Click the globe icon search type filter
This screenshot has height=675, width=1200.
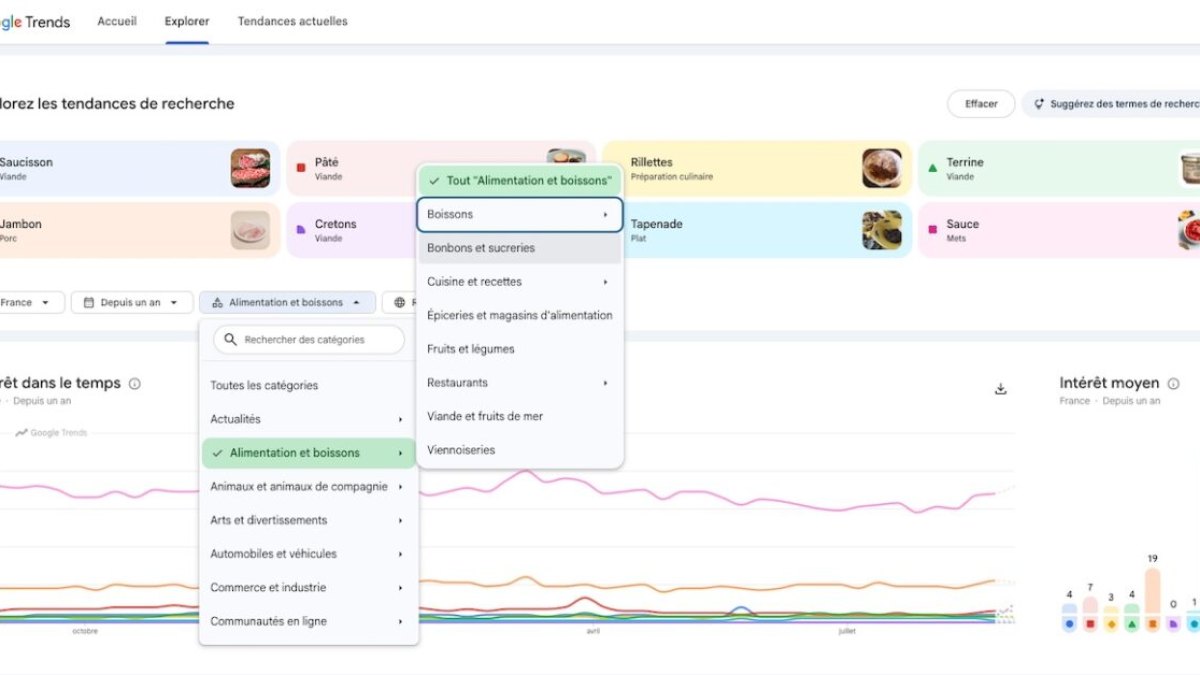point(400,302)
